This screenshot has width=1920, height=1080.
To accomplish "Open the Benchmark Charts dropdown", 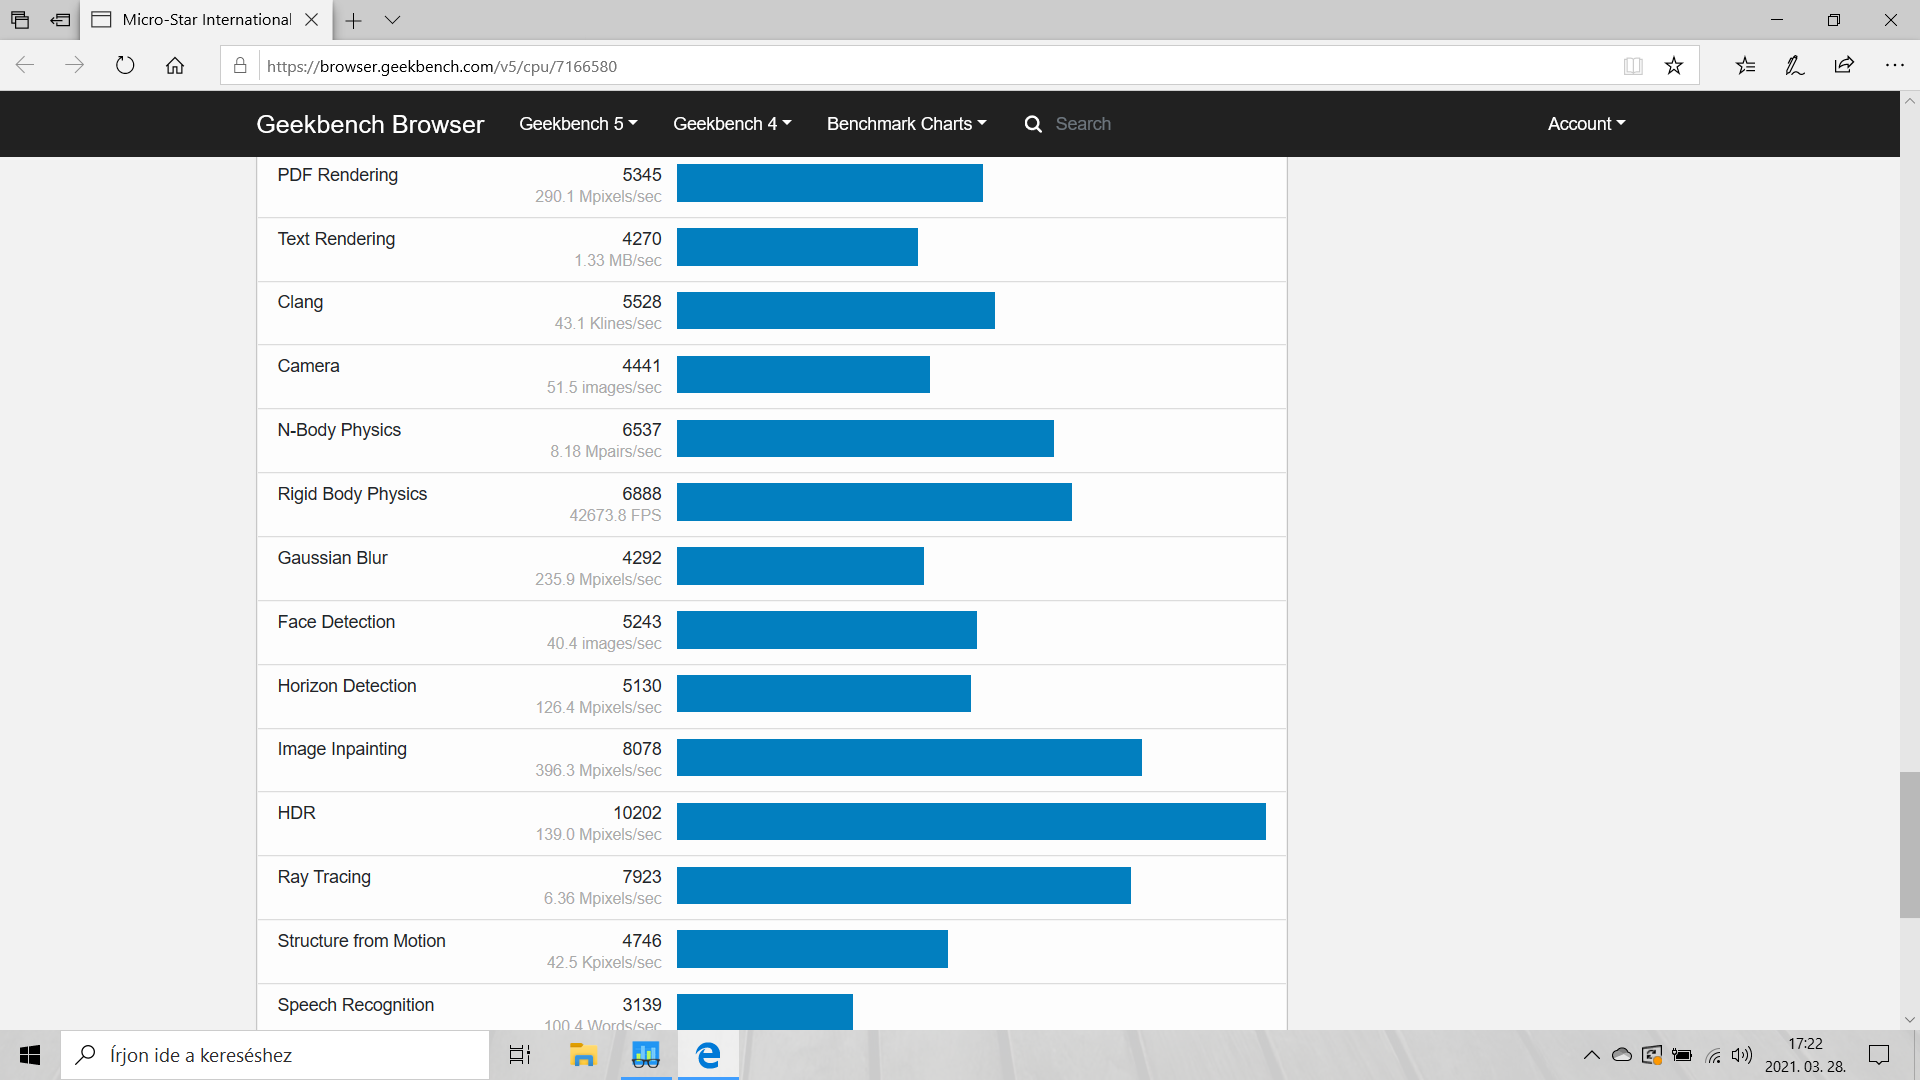I will coord(906,124).
